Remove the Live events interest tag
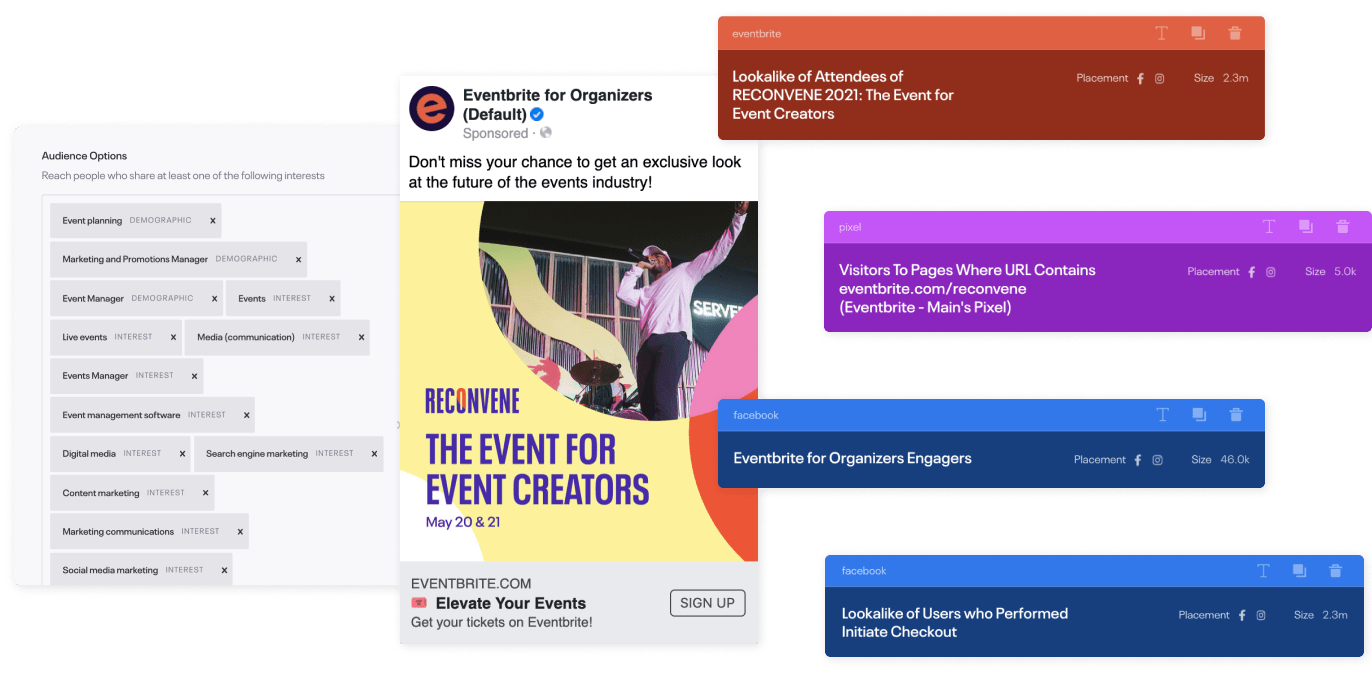Viewport: 1372px width, 683px height. [x=173, y=338]
